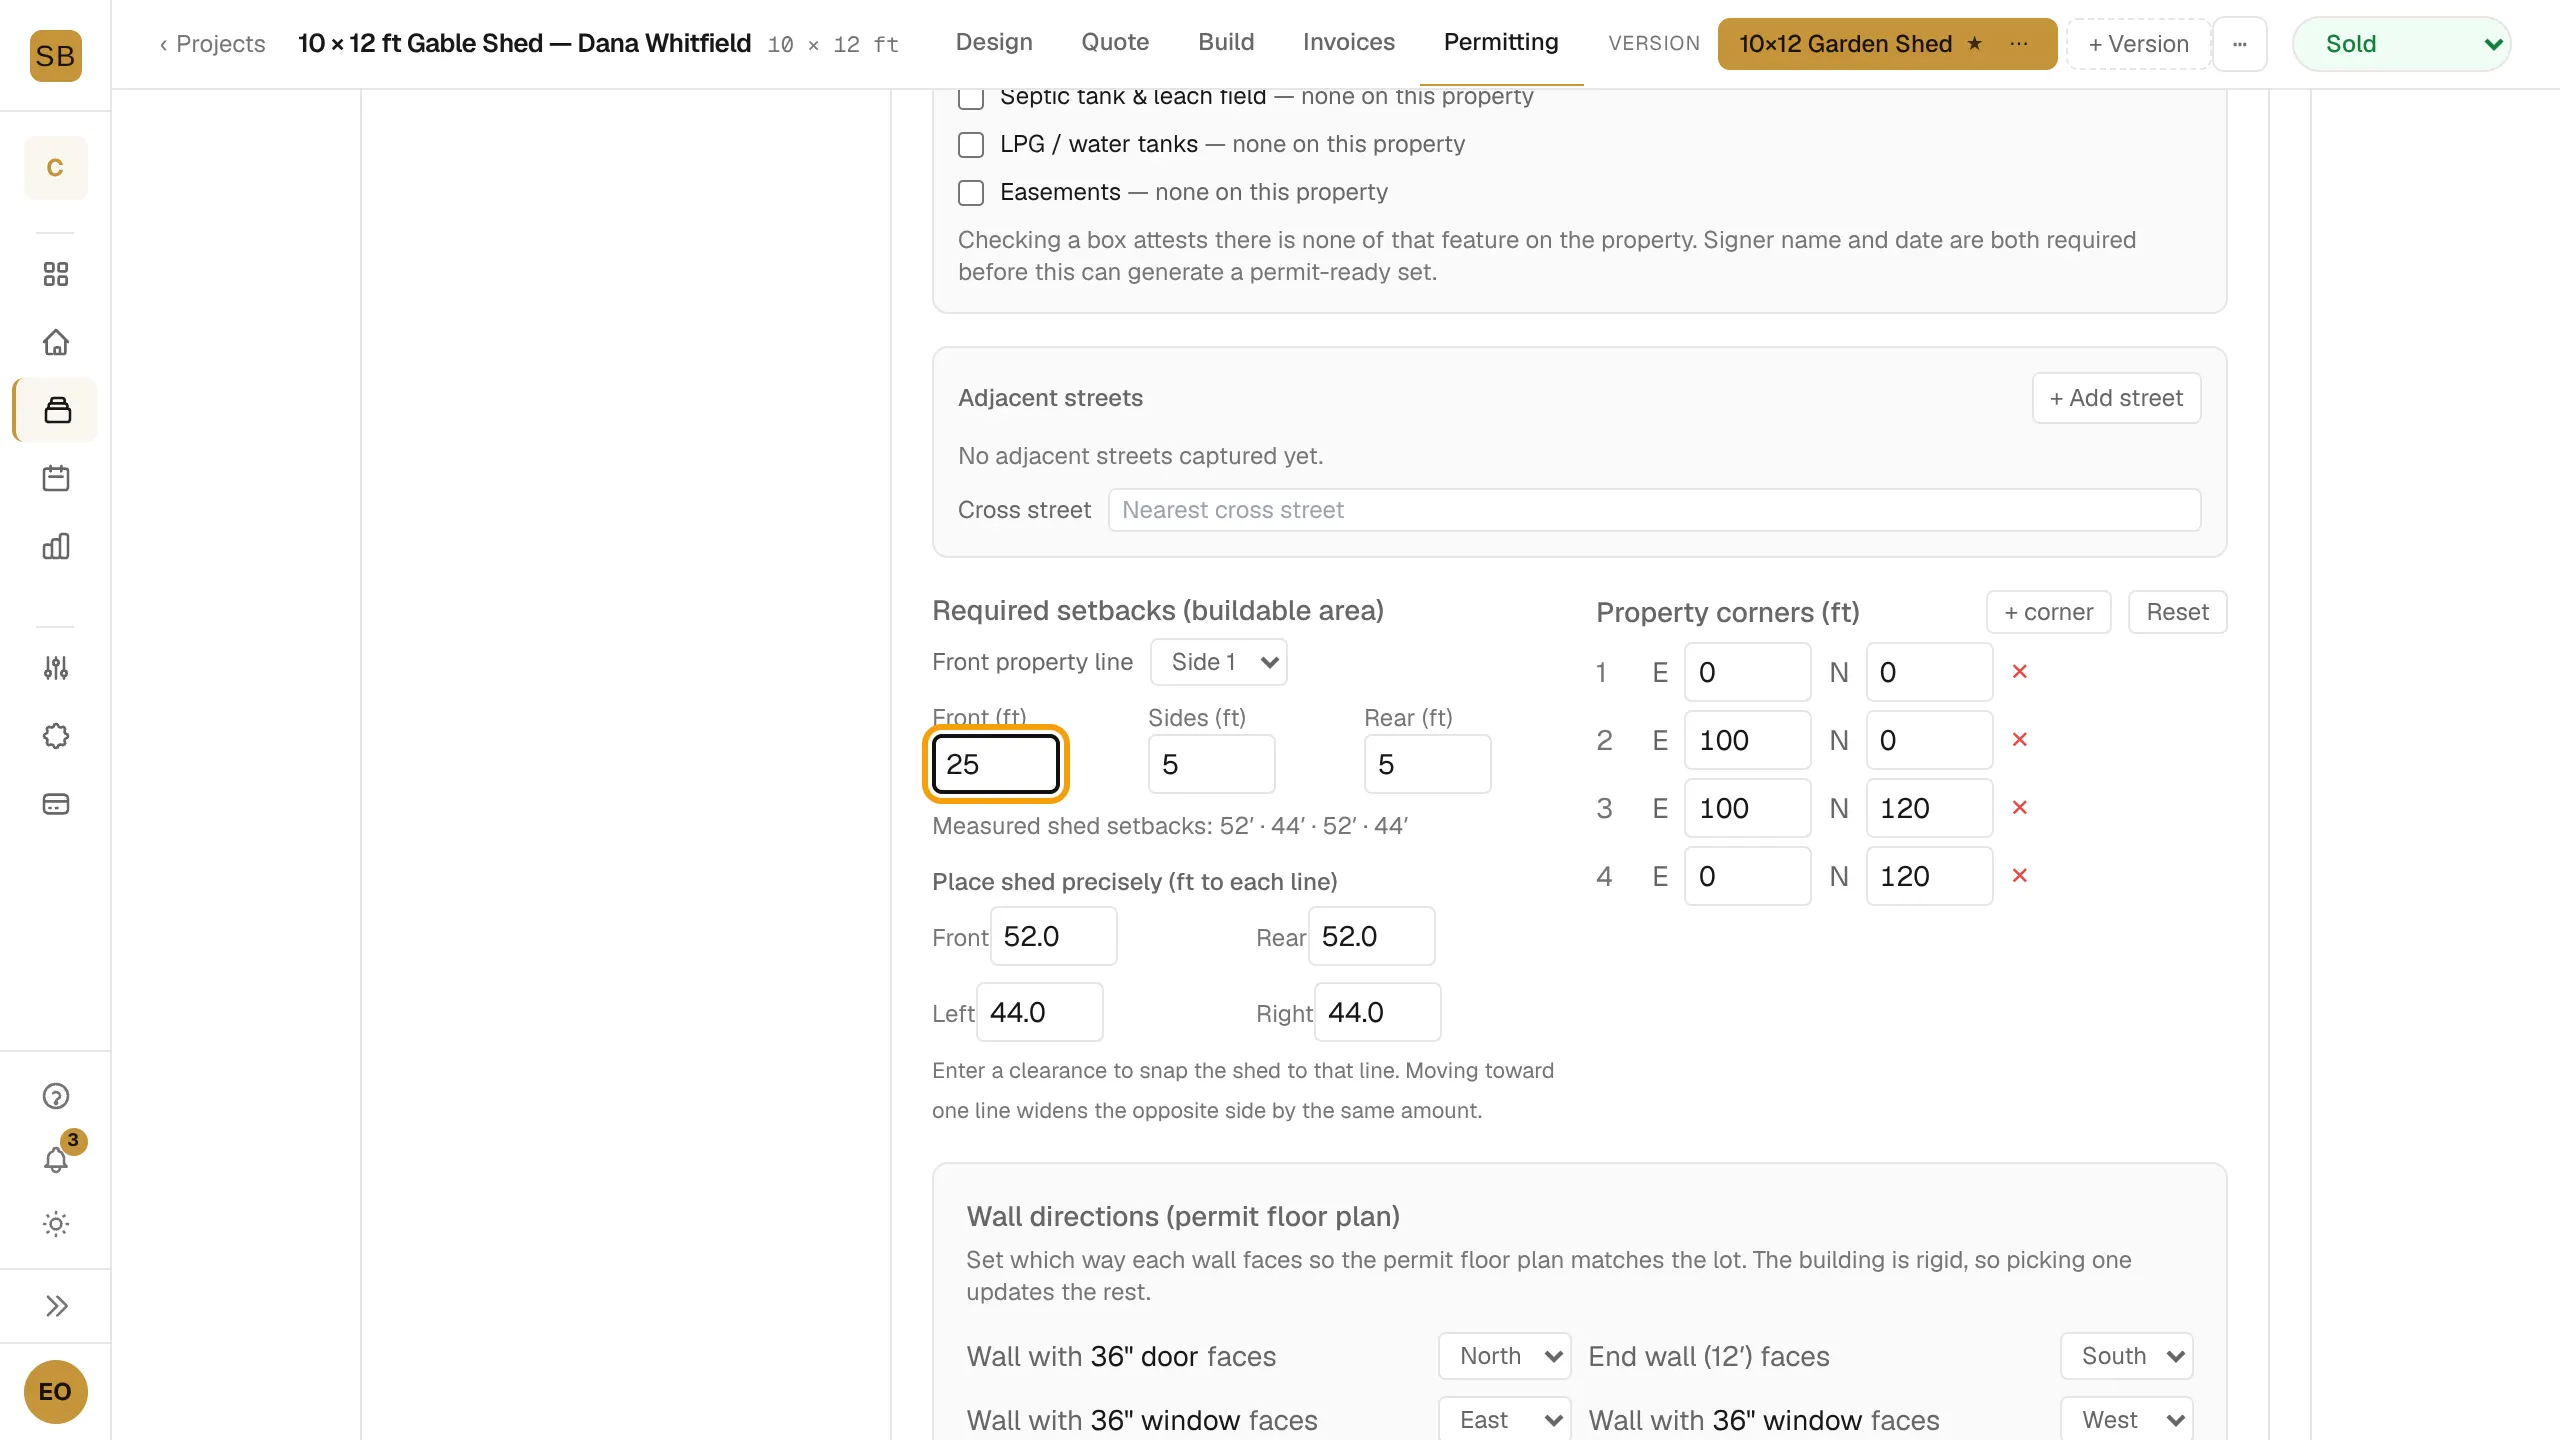Click the + Add street button
Image resolution: width=2560 pixels, height=1440 pixels.
2116,398
